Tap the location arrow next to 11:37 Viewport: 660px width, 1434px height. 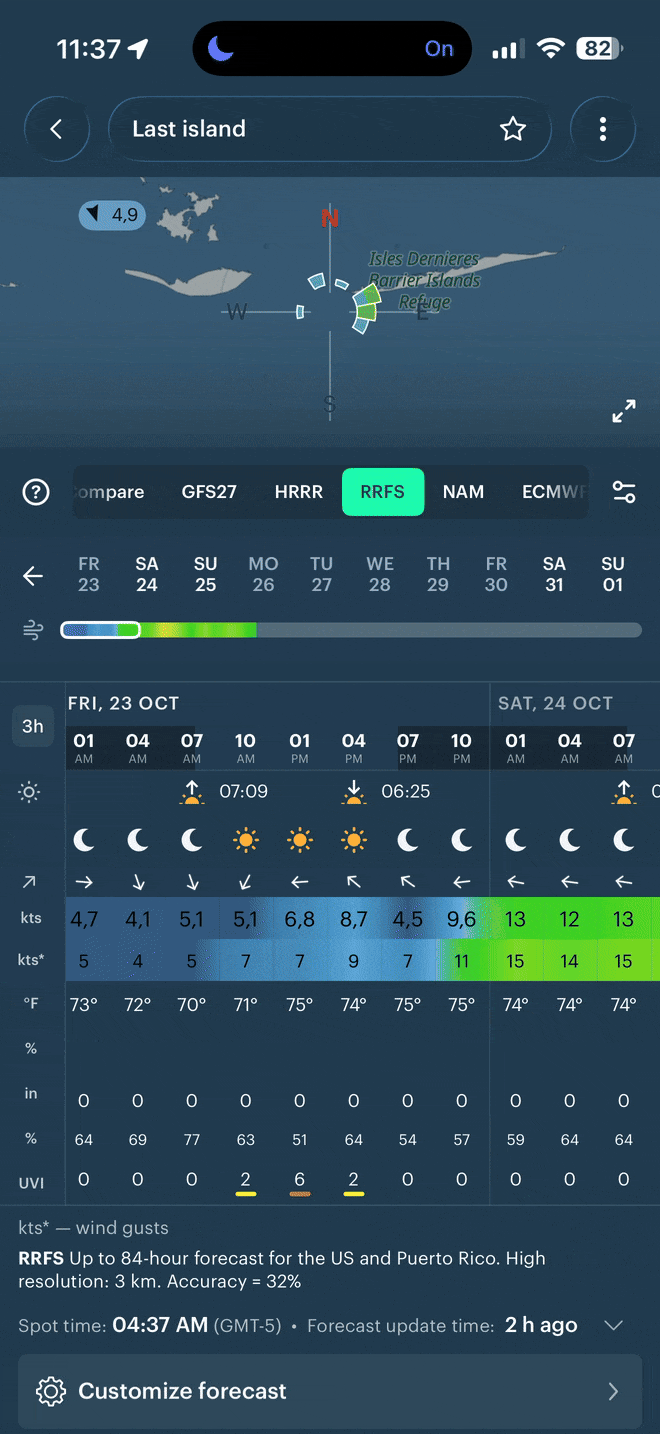139,49
